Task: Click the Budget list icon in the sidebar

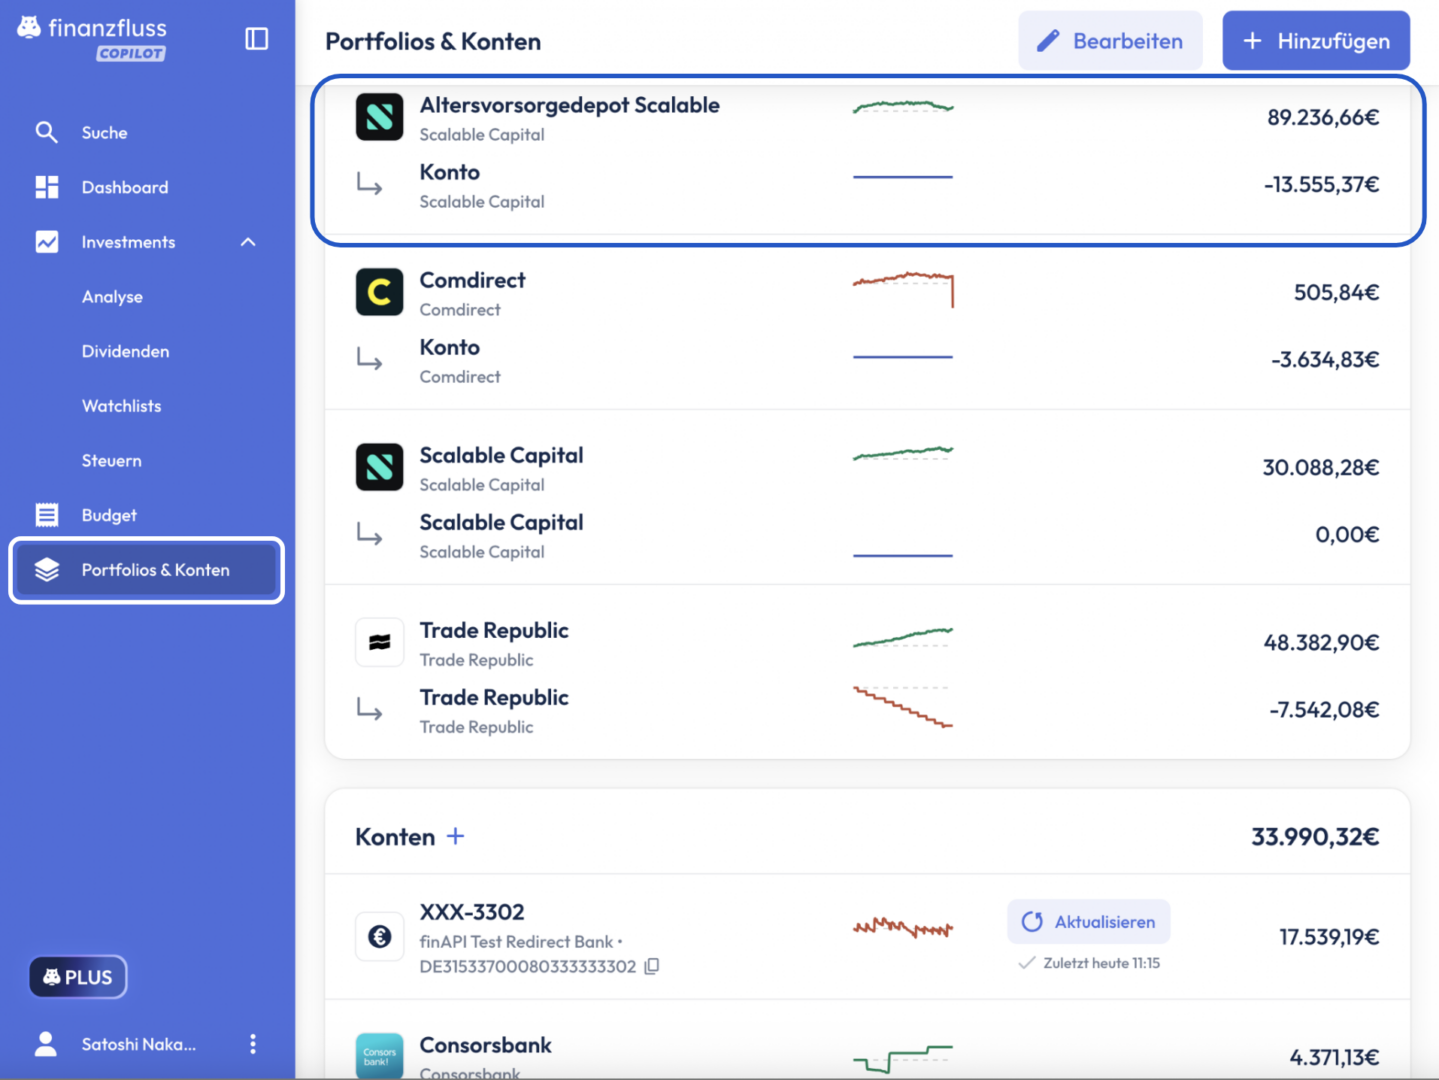Action: tap(47, 515)
